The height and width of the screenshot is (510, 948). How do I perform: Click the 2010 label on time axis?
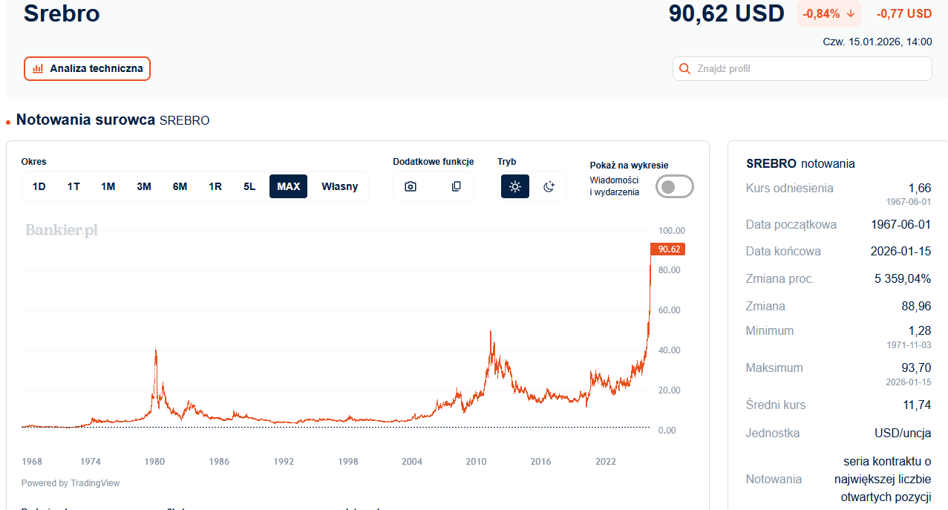point(476,461)
